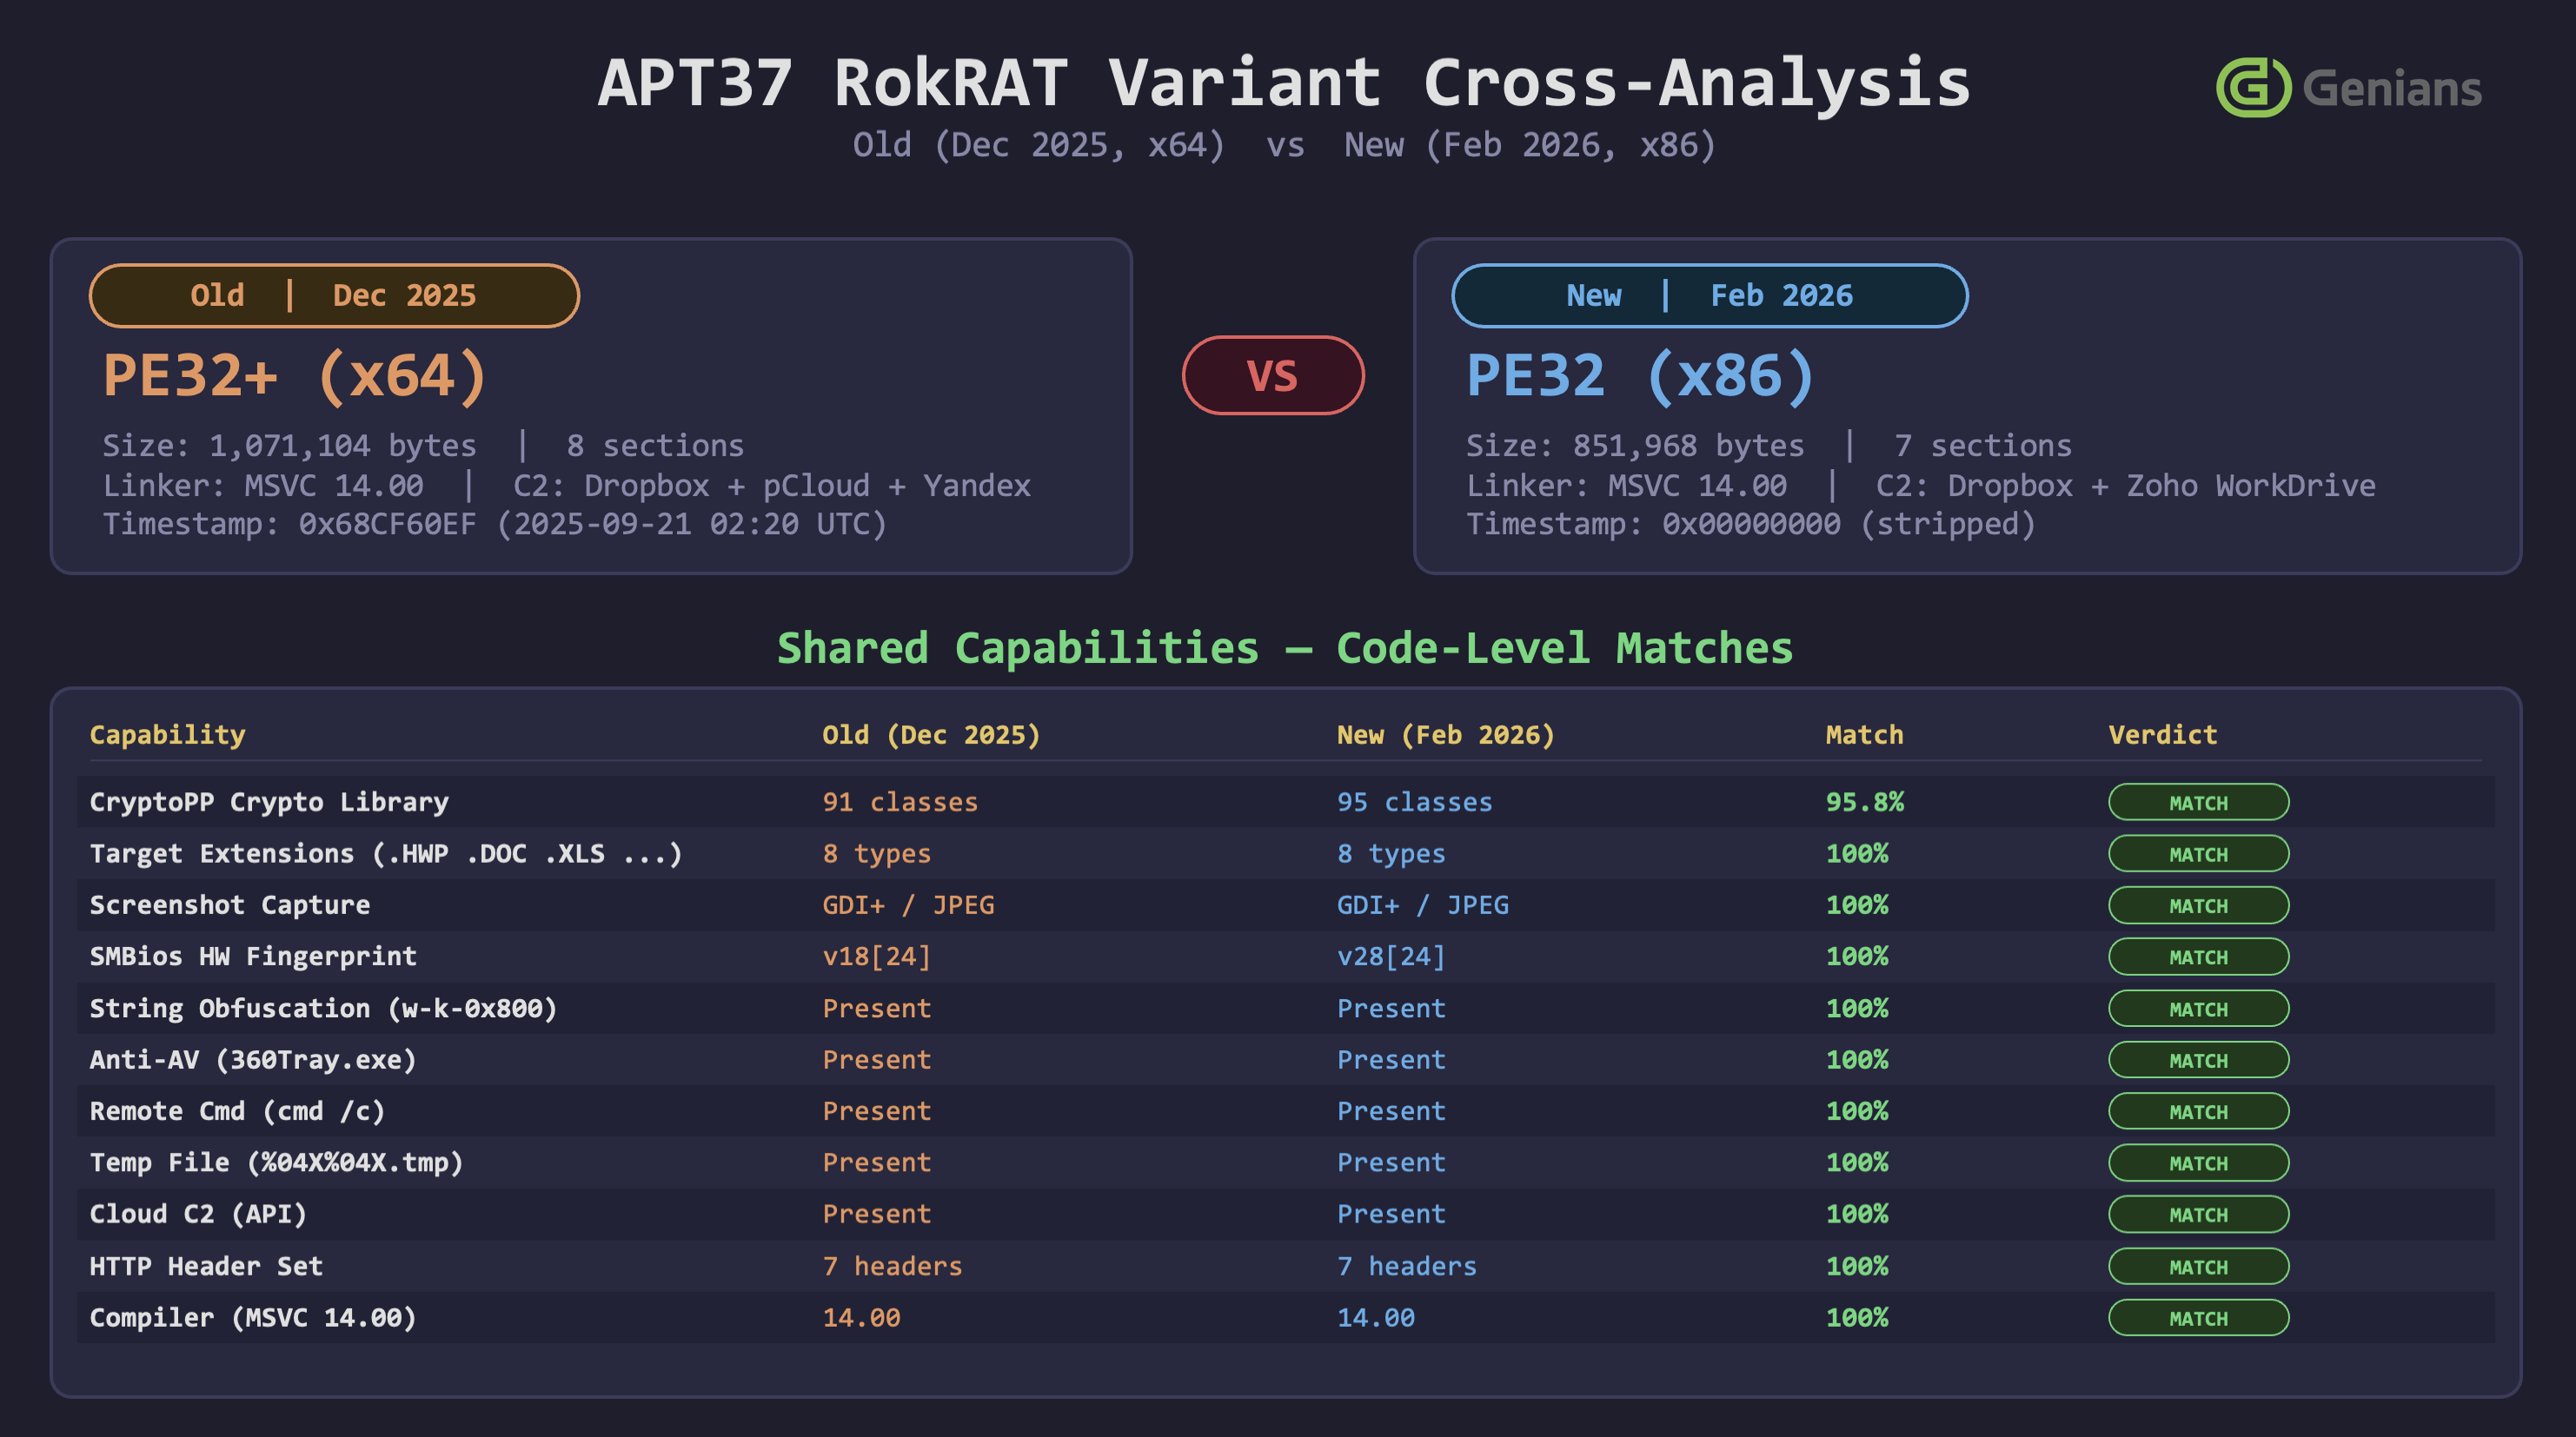
Task: Click MATCH badge for Anti-AV row
Action: 2198,1059
